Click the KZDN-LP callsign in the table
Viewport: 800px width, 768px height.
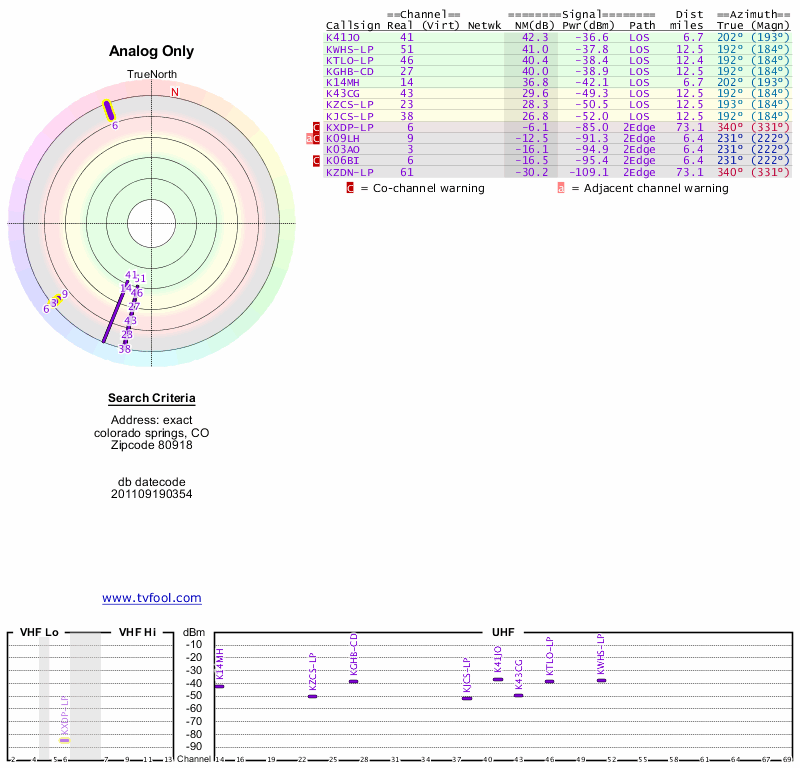pos(349,172)
